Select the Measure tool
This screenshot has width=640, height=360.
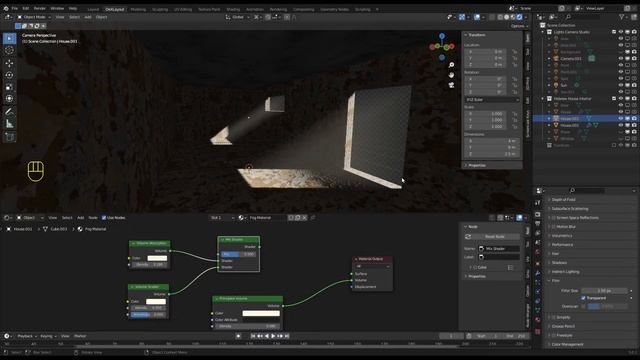(x=9, y=124)
